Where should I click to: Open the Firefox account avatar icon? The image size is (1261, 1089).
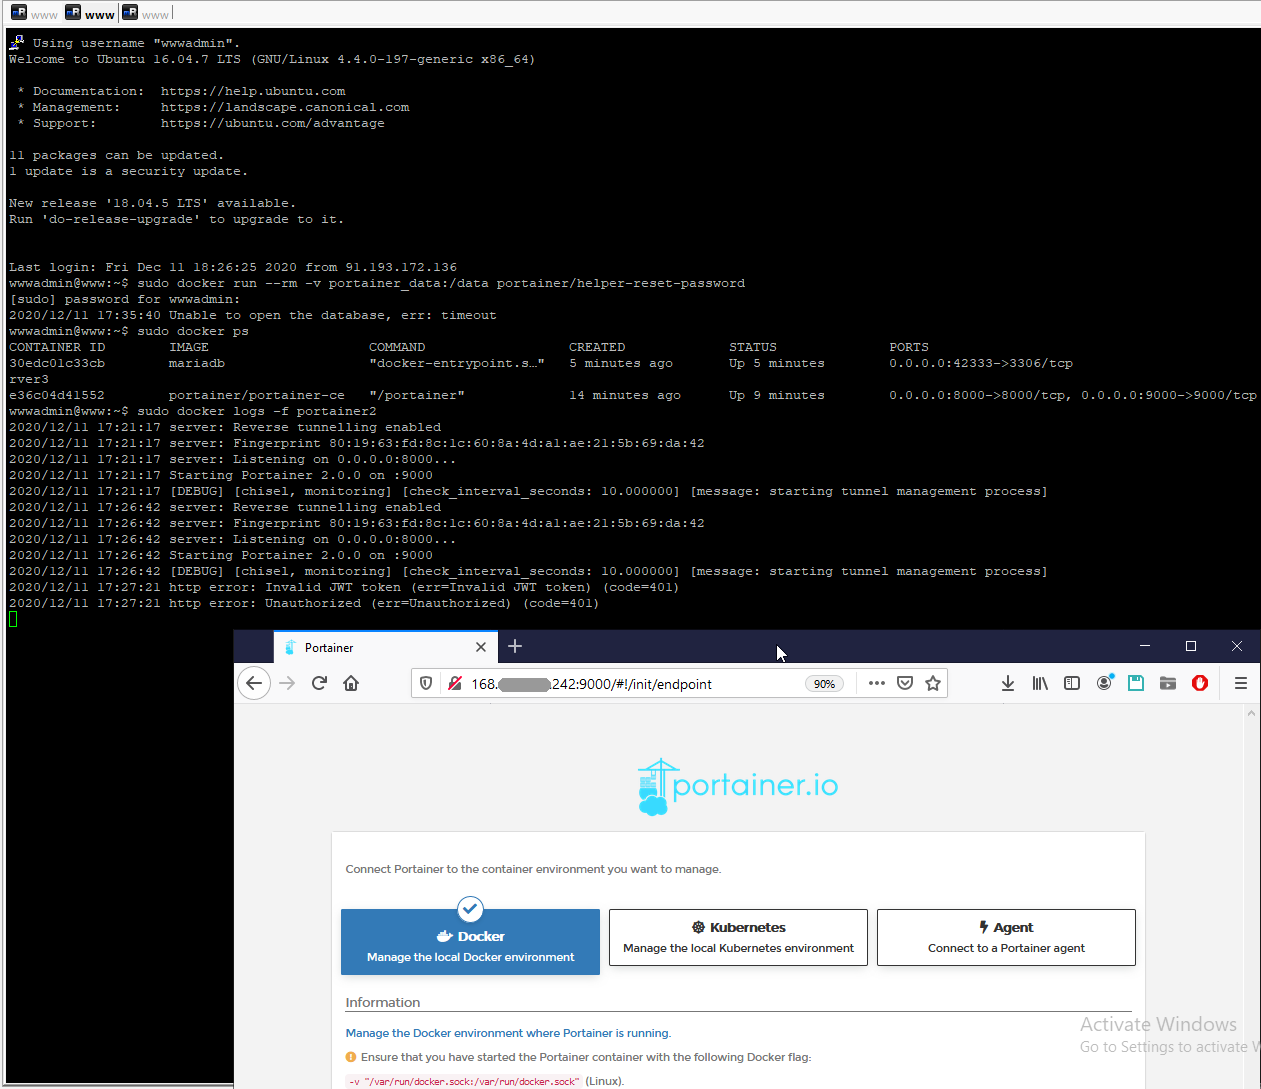click(x=1104, y=683)
